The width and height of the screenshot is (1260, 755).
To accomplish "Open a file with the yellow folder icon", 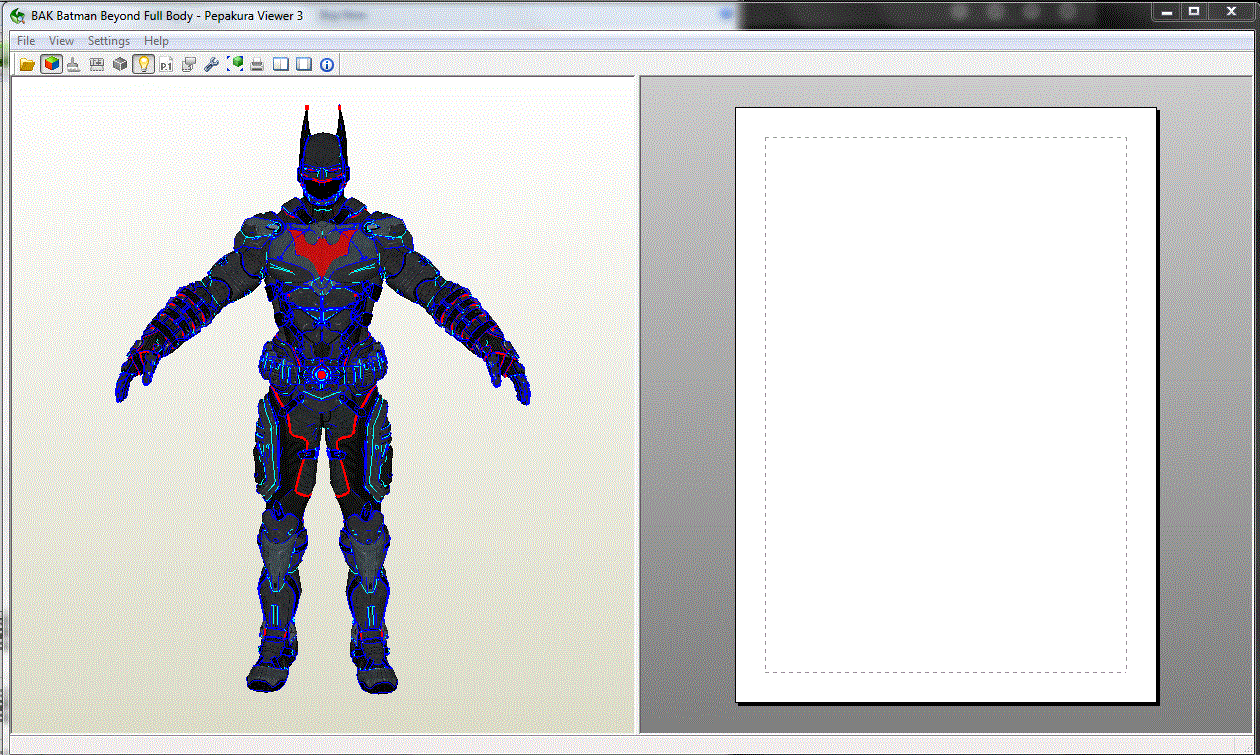I will coord(28,65).
